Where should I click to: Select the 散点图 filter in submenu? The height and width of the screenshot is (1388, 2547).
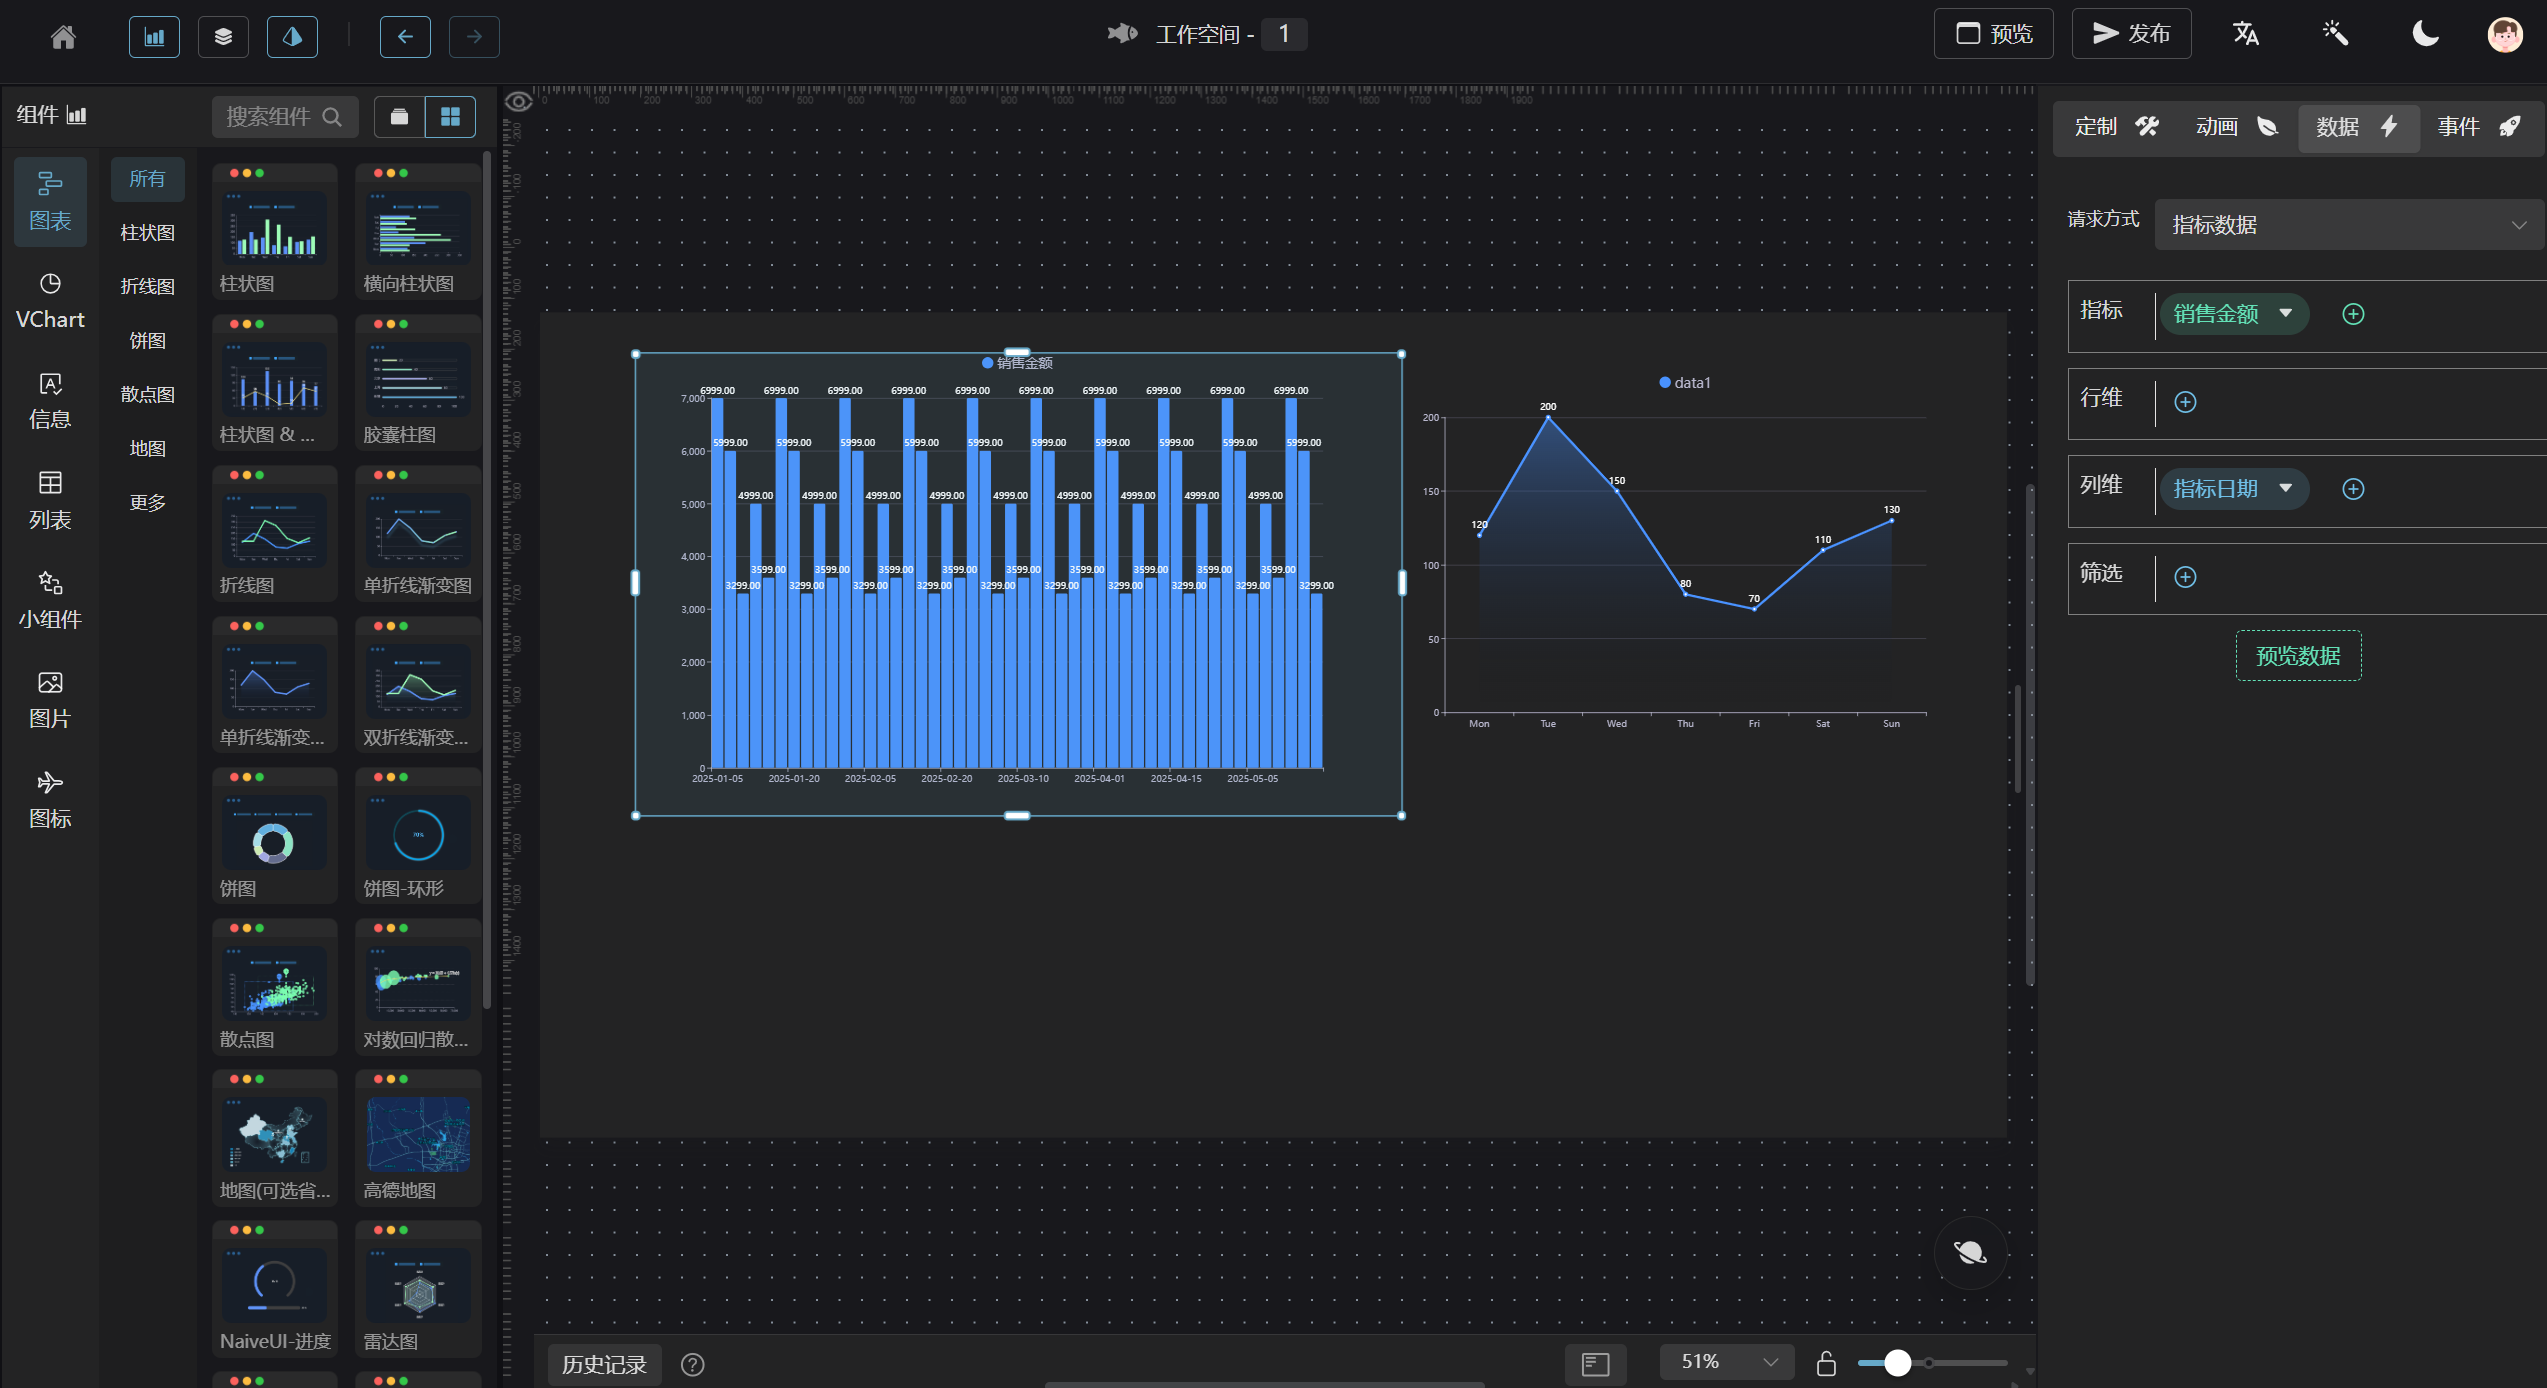click(147, 395)
